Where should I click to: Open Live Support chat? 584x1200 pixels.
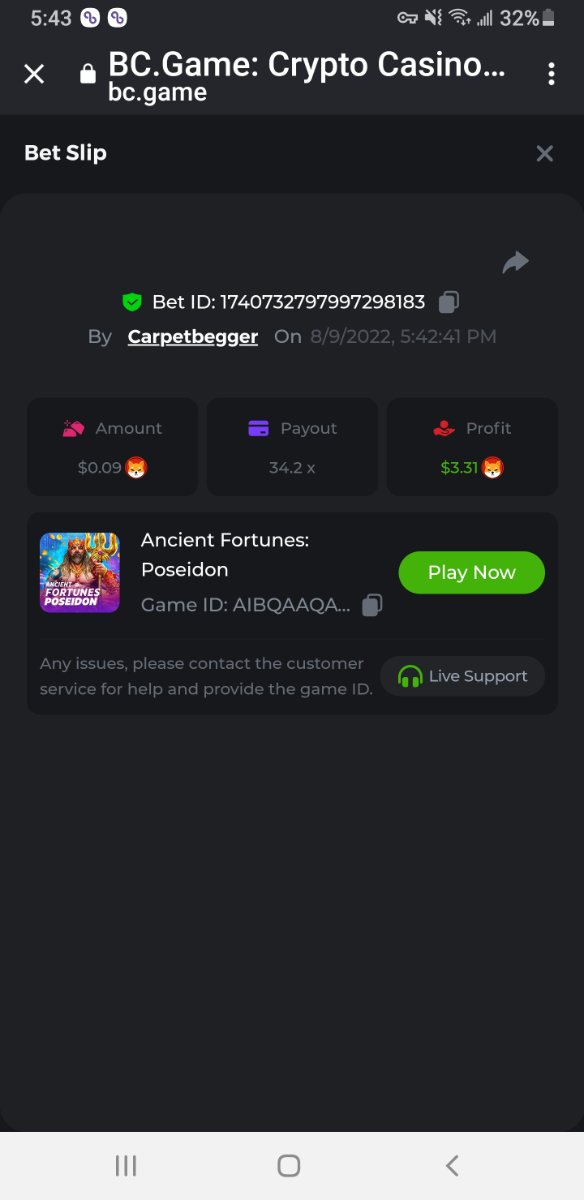coord(463,676)
